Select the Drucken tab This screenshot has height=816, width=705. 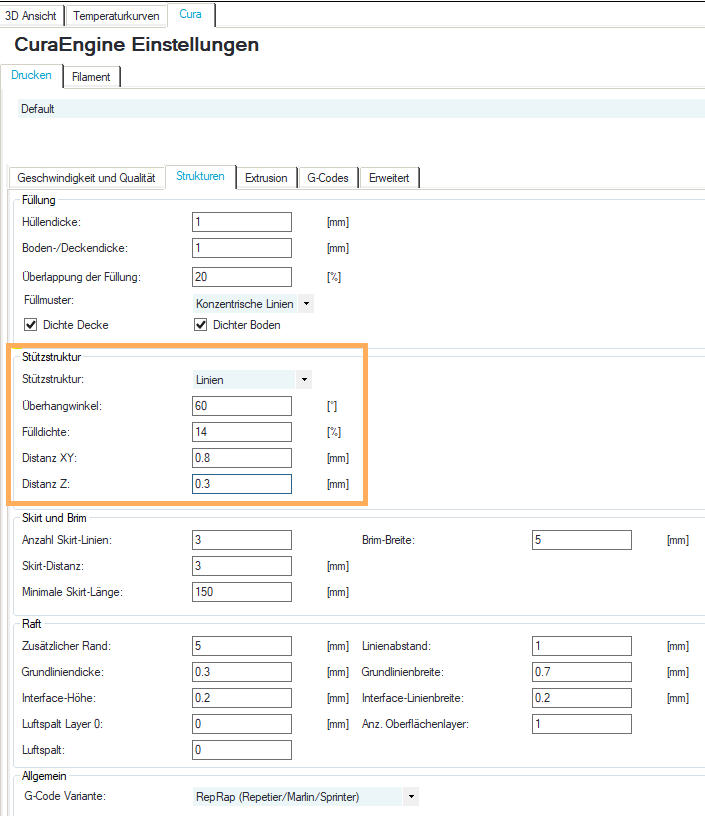pos(31,75)
